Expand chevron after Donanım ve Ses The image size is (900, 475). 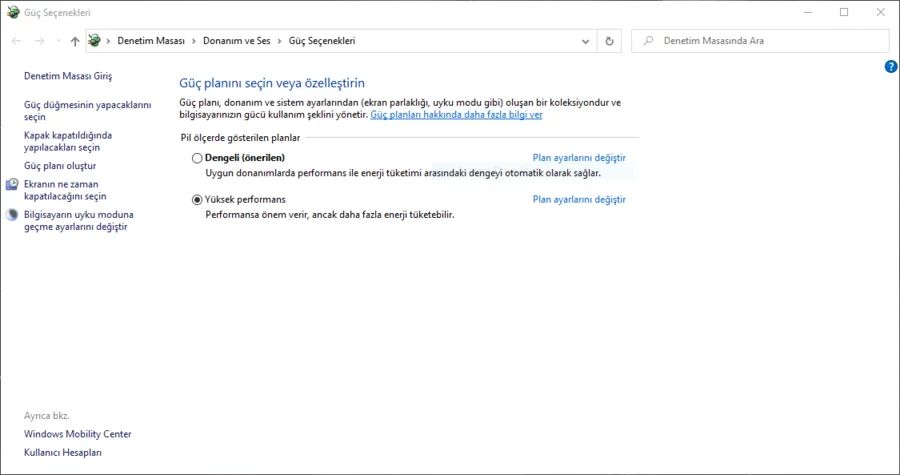280,41
